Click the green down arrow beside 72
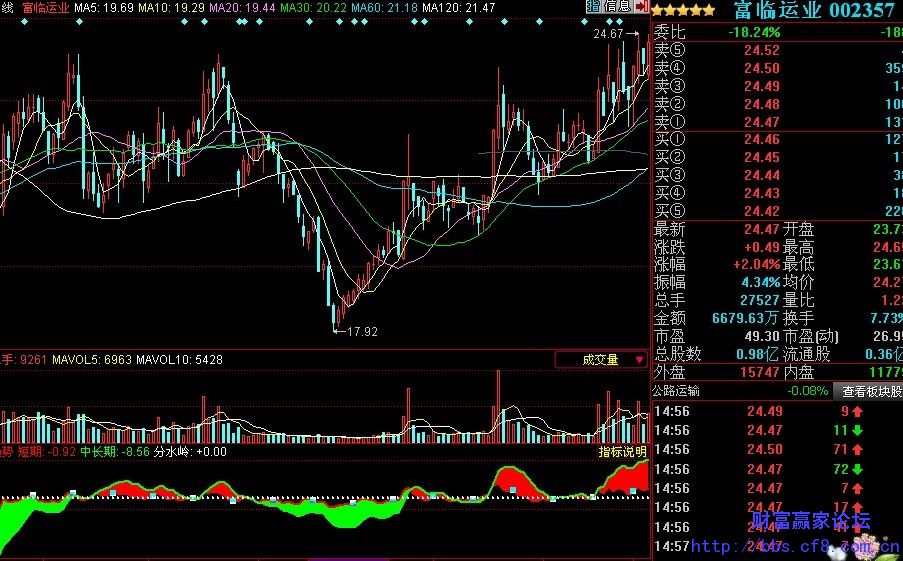Image resolution: width=903 pixels, height=561 pixels. coord(856,469)
